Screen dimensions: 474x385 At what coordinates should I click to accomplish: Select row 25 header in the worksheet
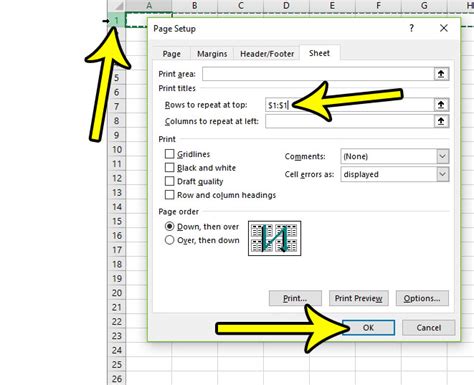coord(117,364)
